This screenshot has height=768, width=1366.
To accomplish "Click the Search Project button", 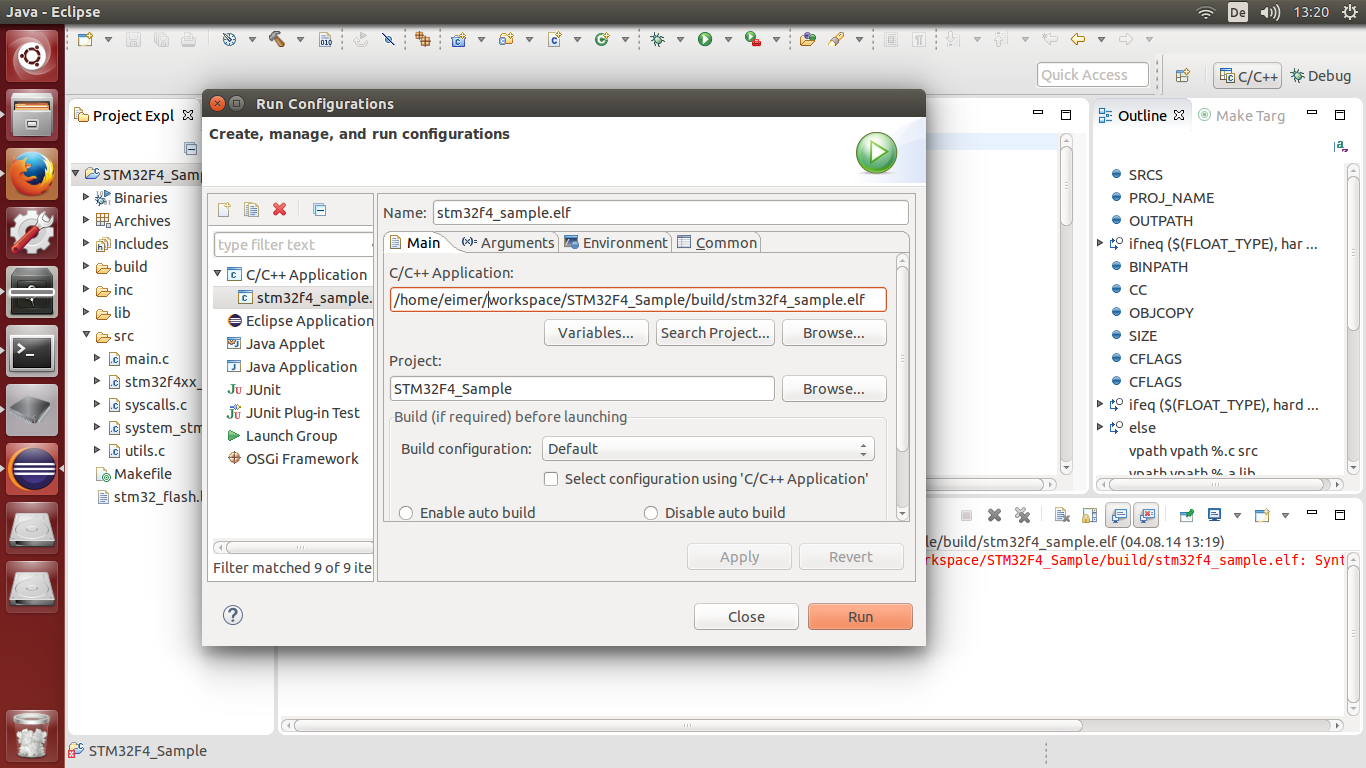I will point(715,332).
